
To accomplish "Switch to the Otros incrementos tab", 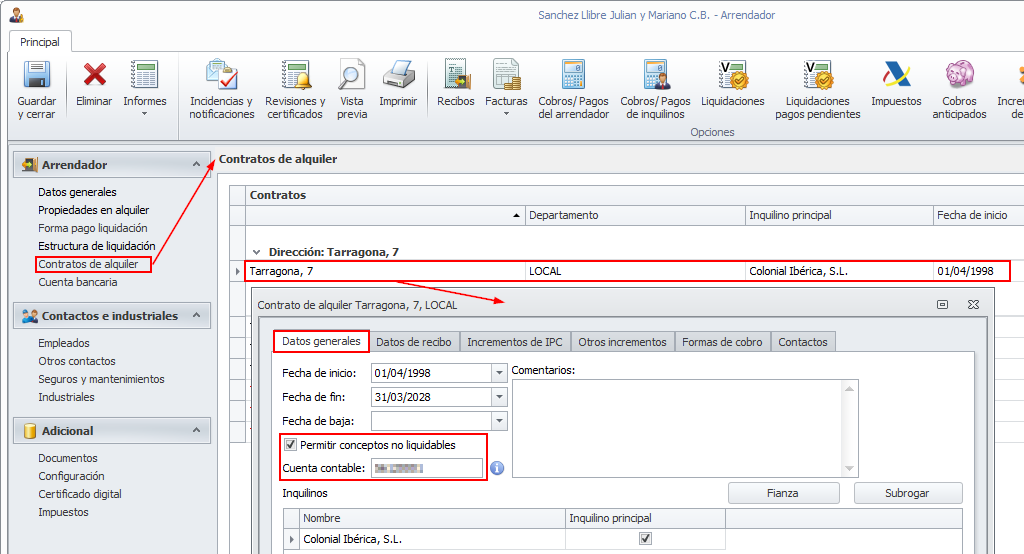I will (x=622, y=342).
